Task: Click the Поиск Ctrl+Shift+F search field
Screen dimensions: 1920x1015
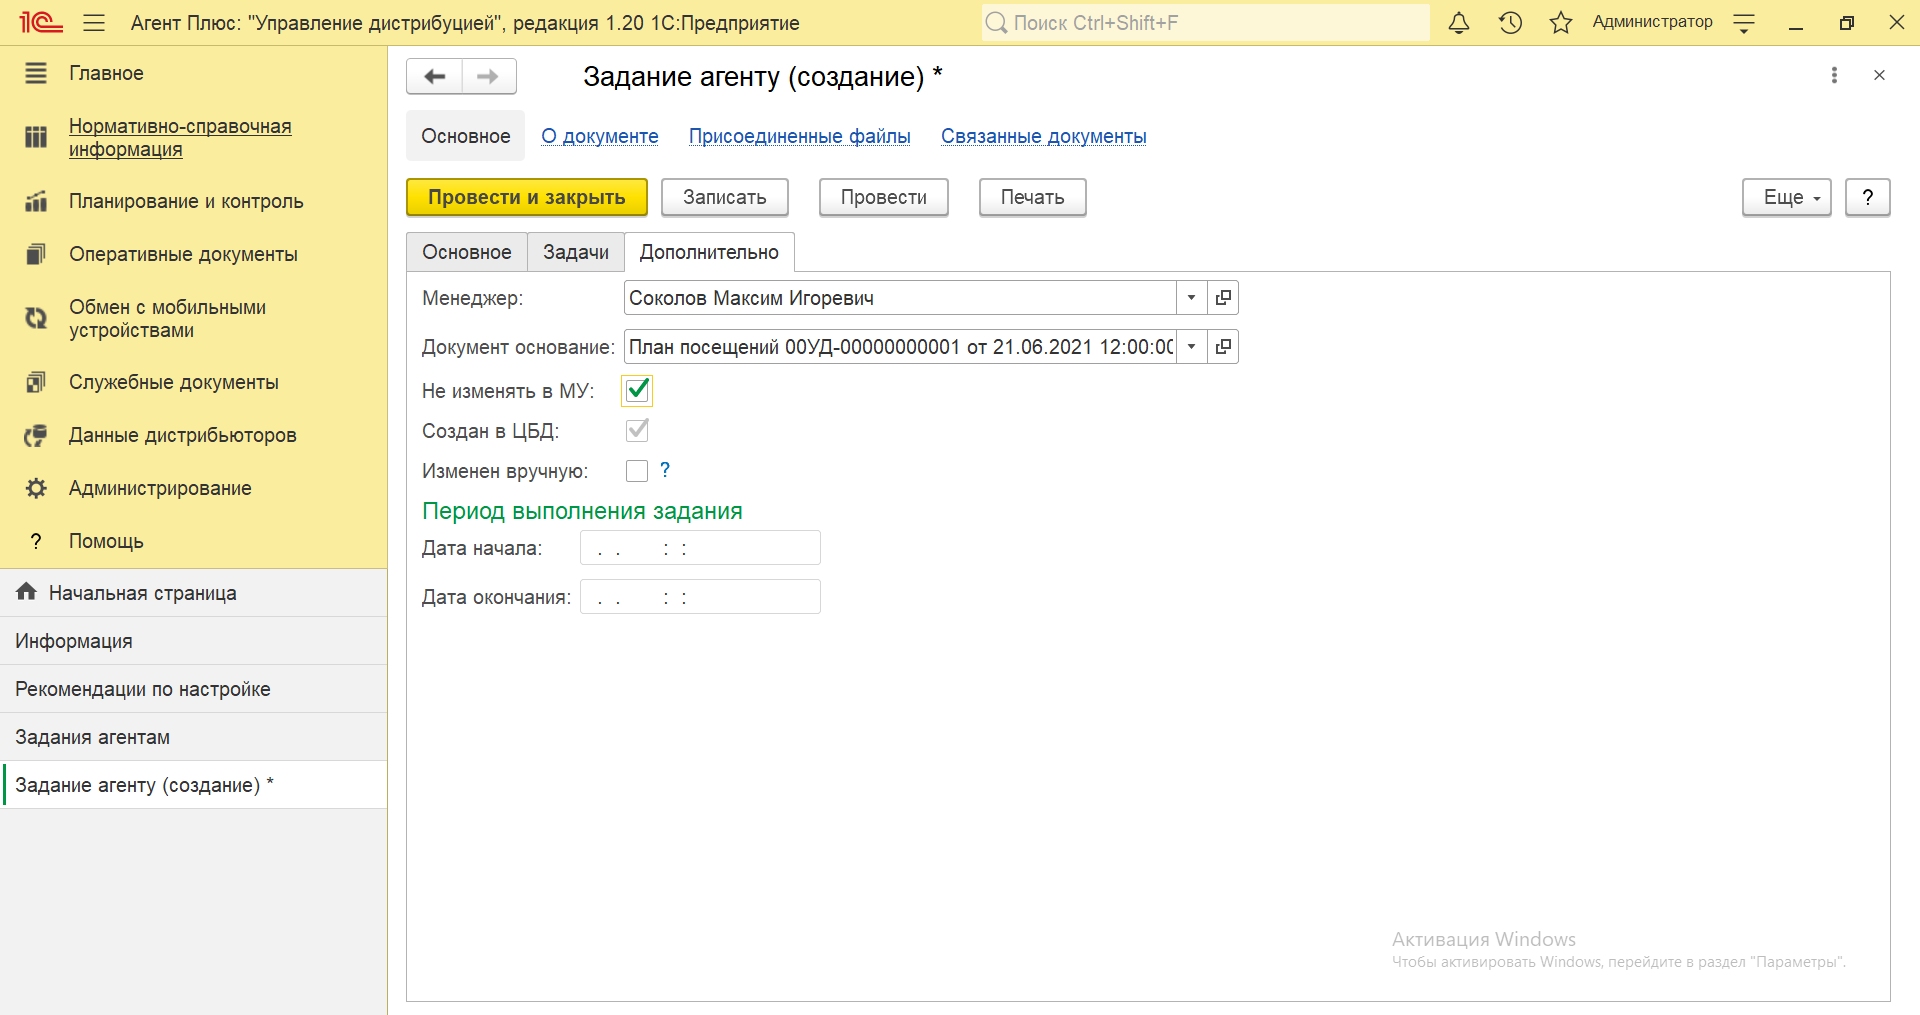Action: click(x=1205, y=22)
